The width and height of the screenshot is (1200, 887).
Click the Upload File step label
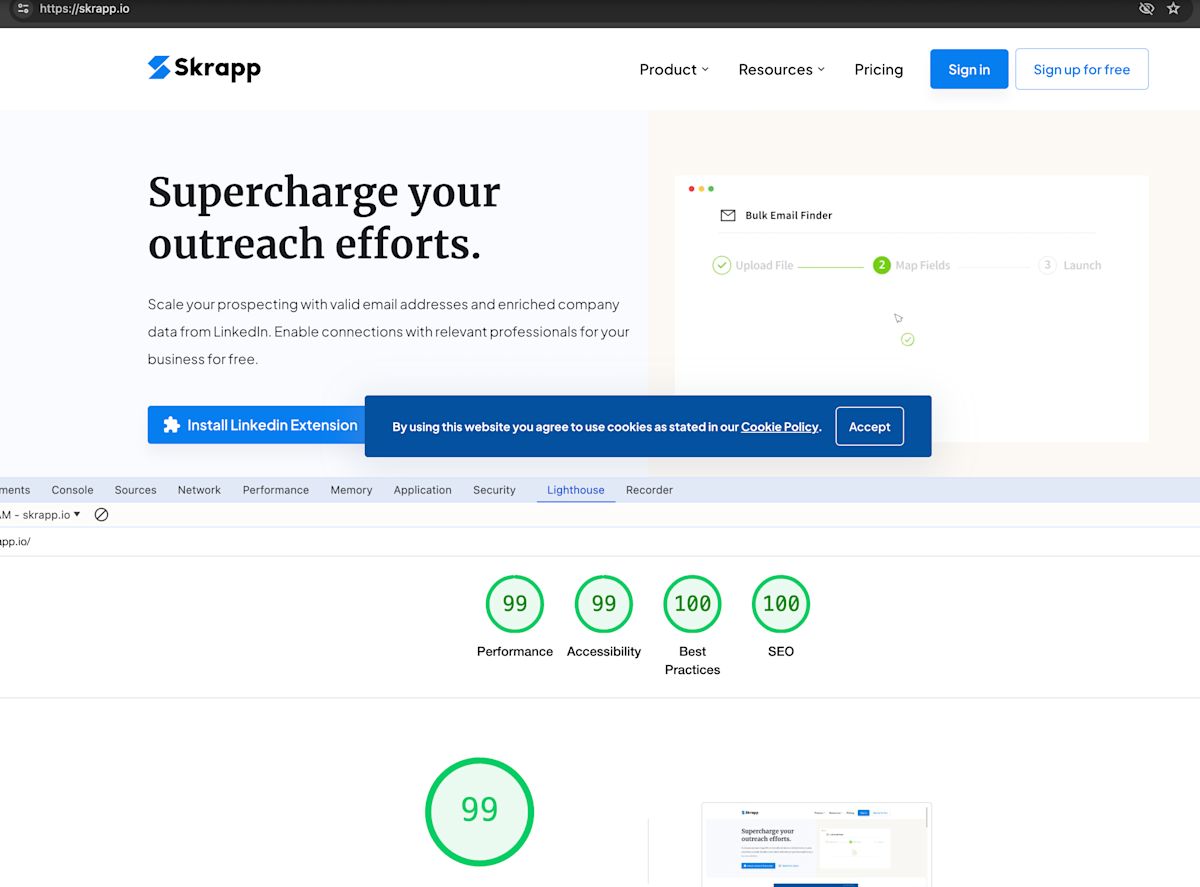click(x=765, y=265)
